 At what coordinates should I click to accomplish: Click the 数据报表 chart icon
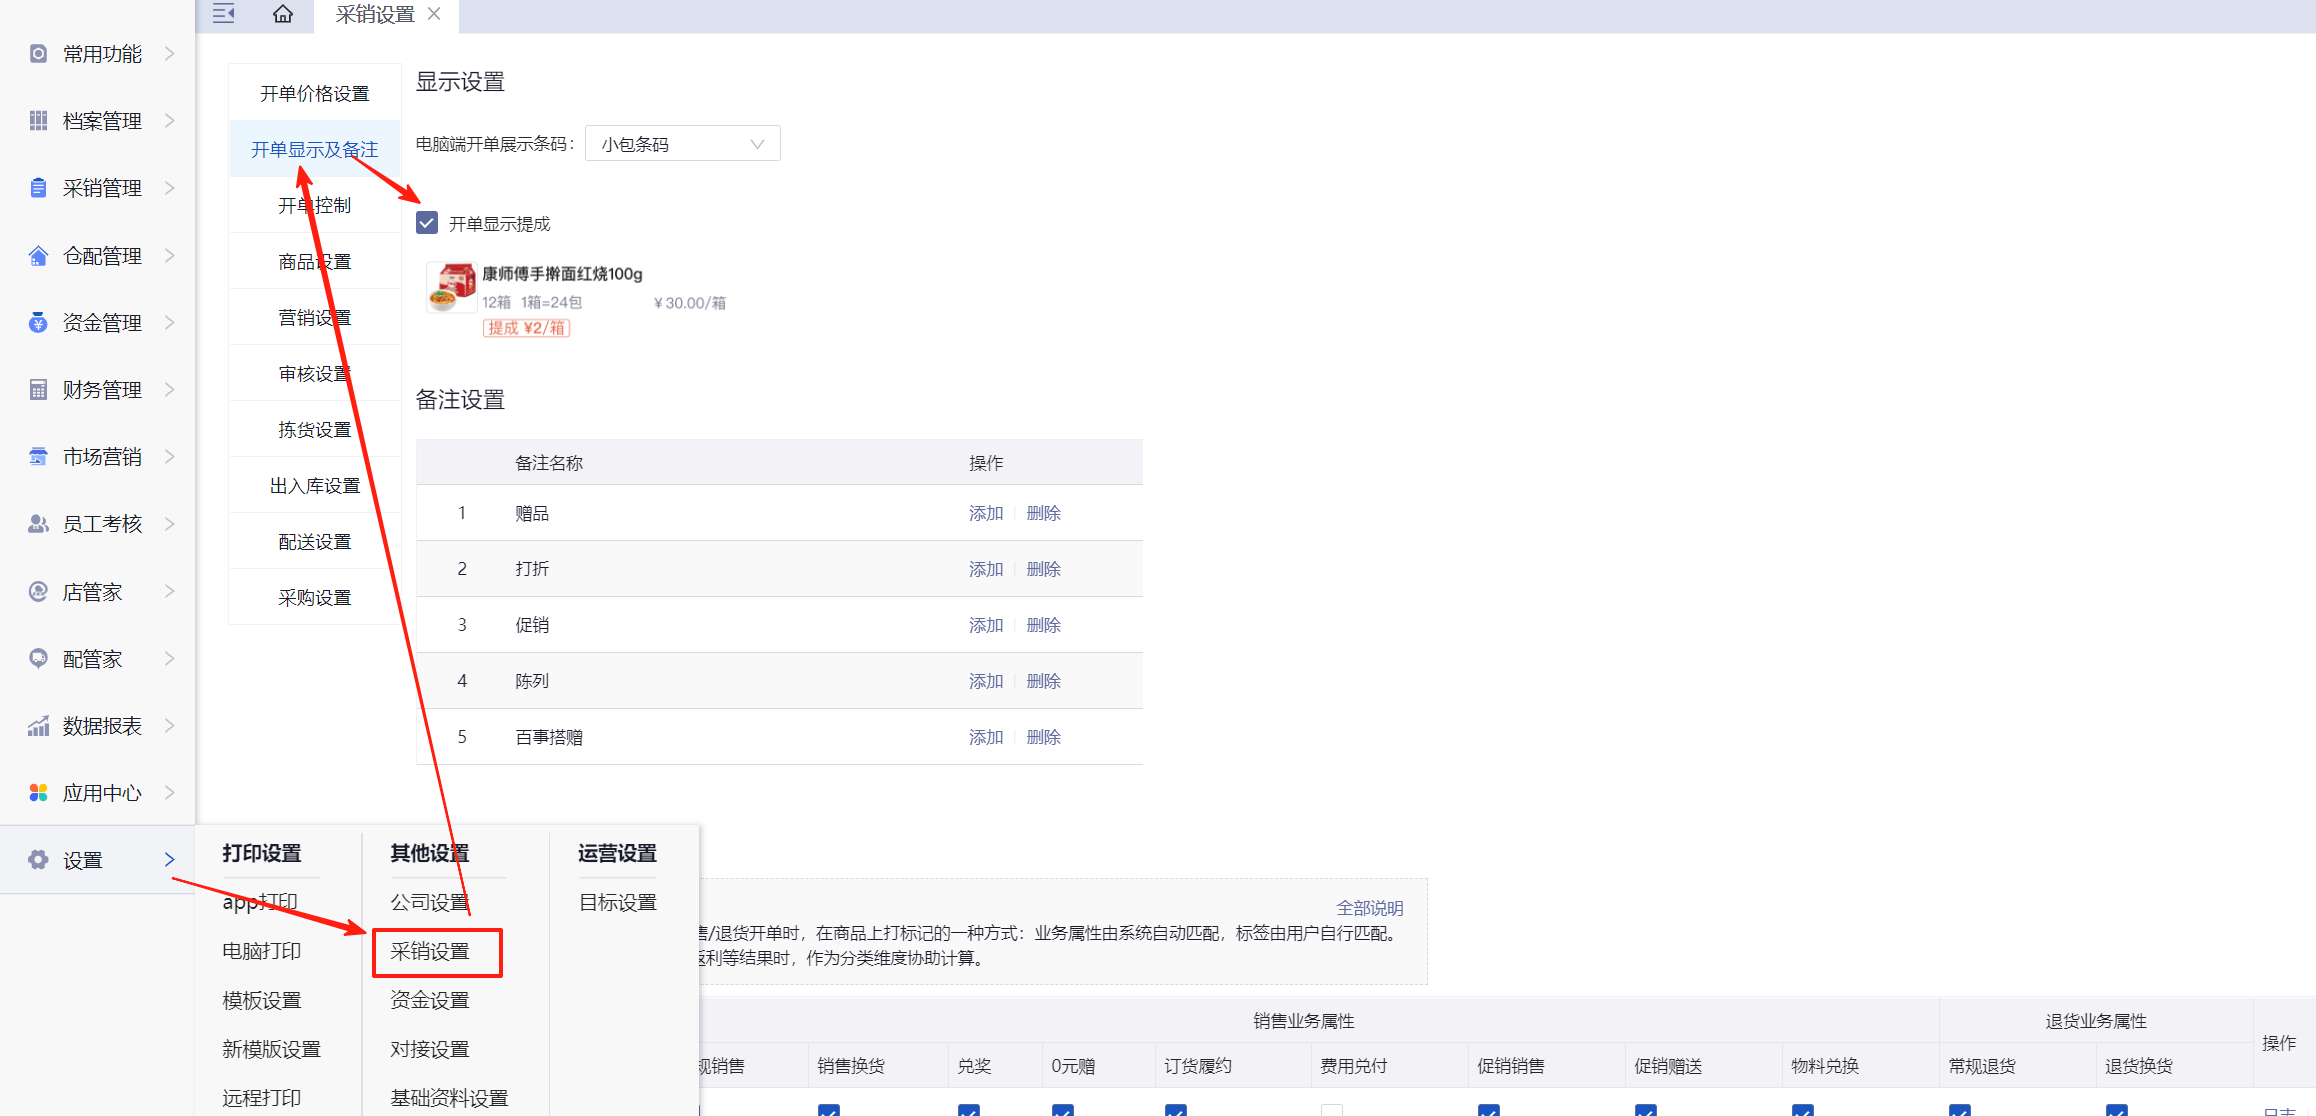click(x=38, y=726)
